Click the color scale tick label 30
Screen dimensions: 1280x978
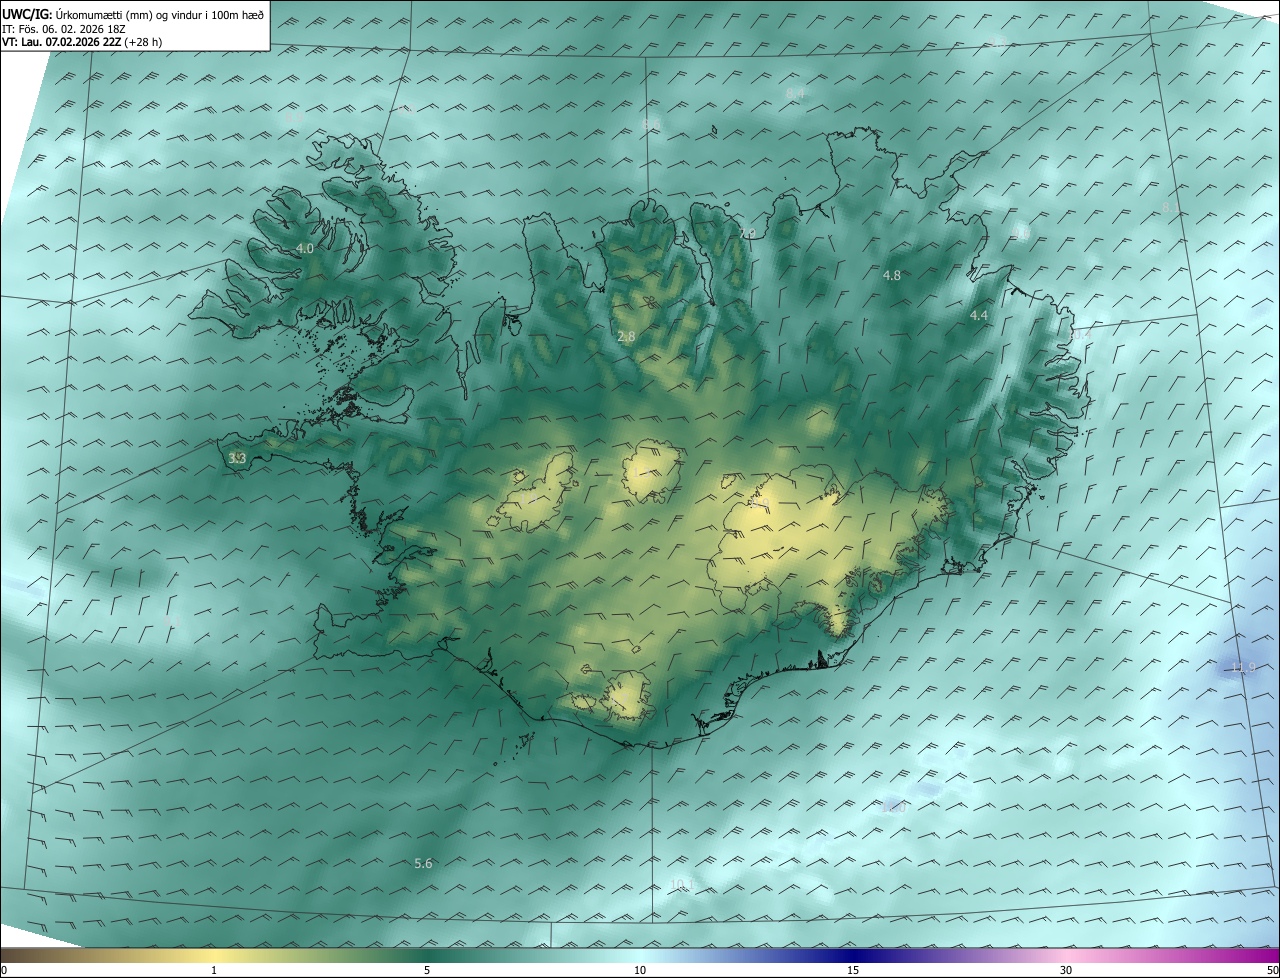pos(1066,970)
